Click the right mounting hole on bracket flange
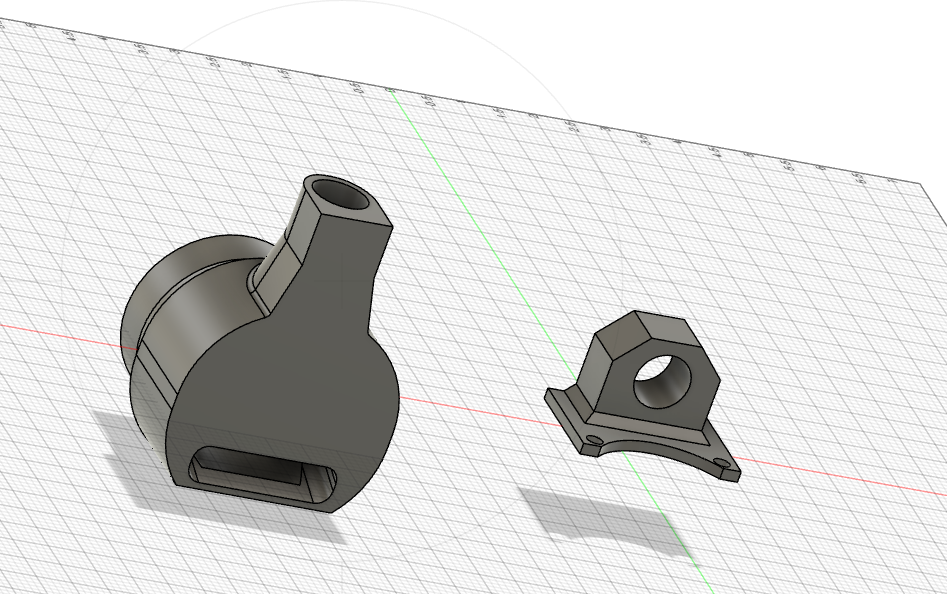Viewport: 947px width, 594px height. click(723, 464)
